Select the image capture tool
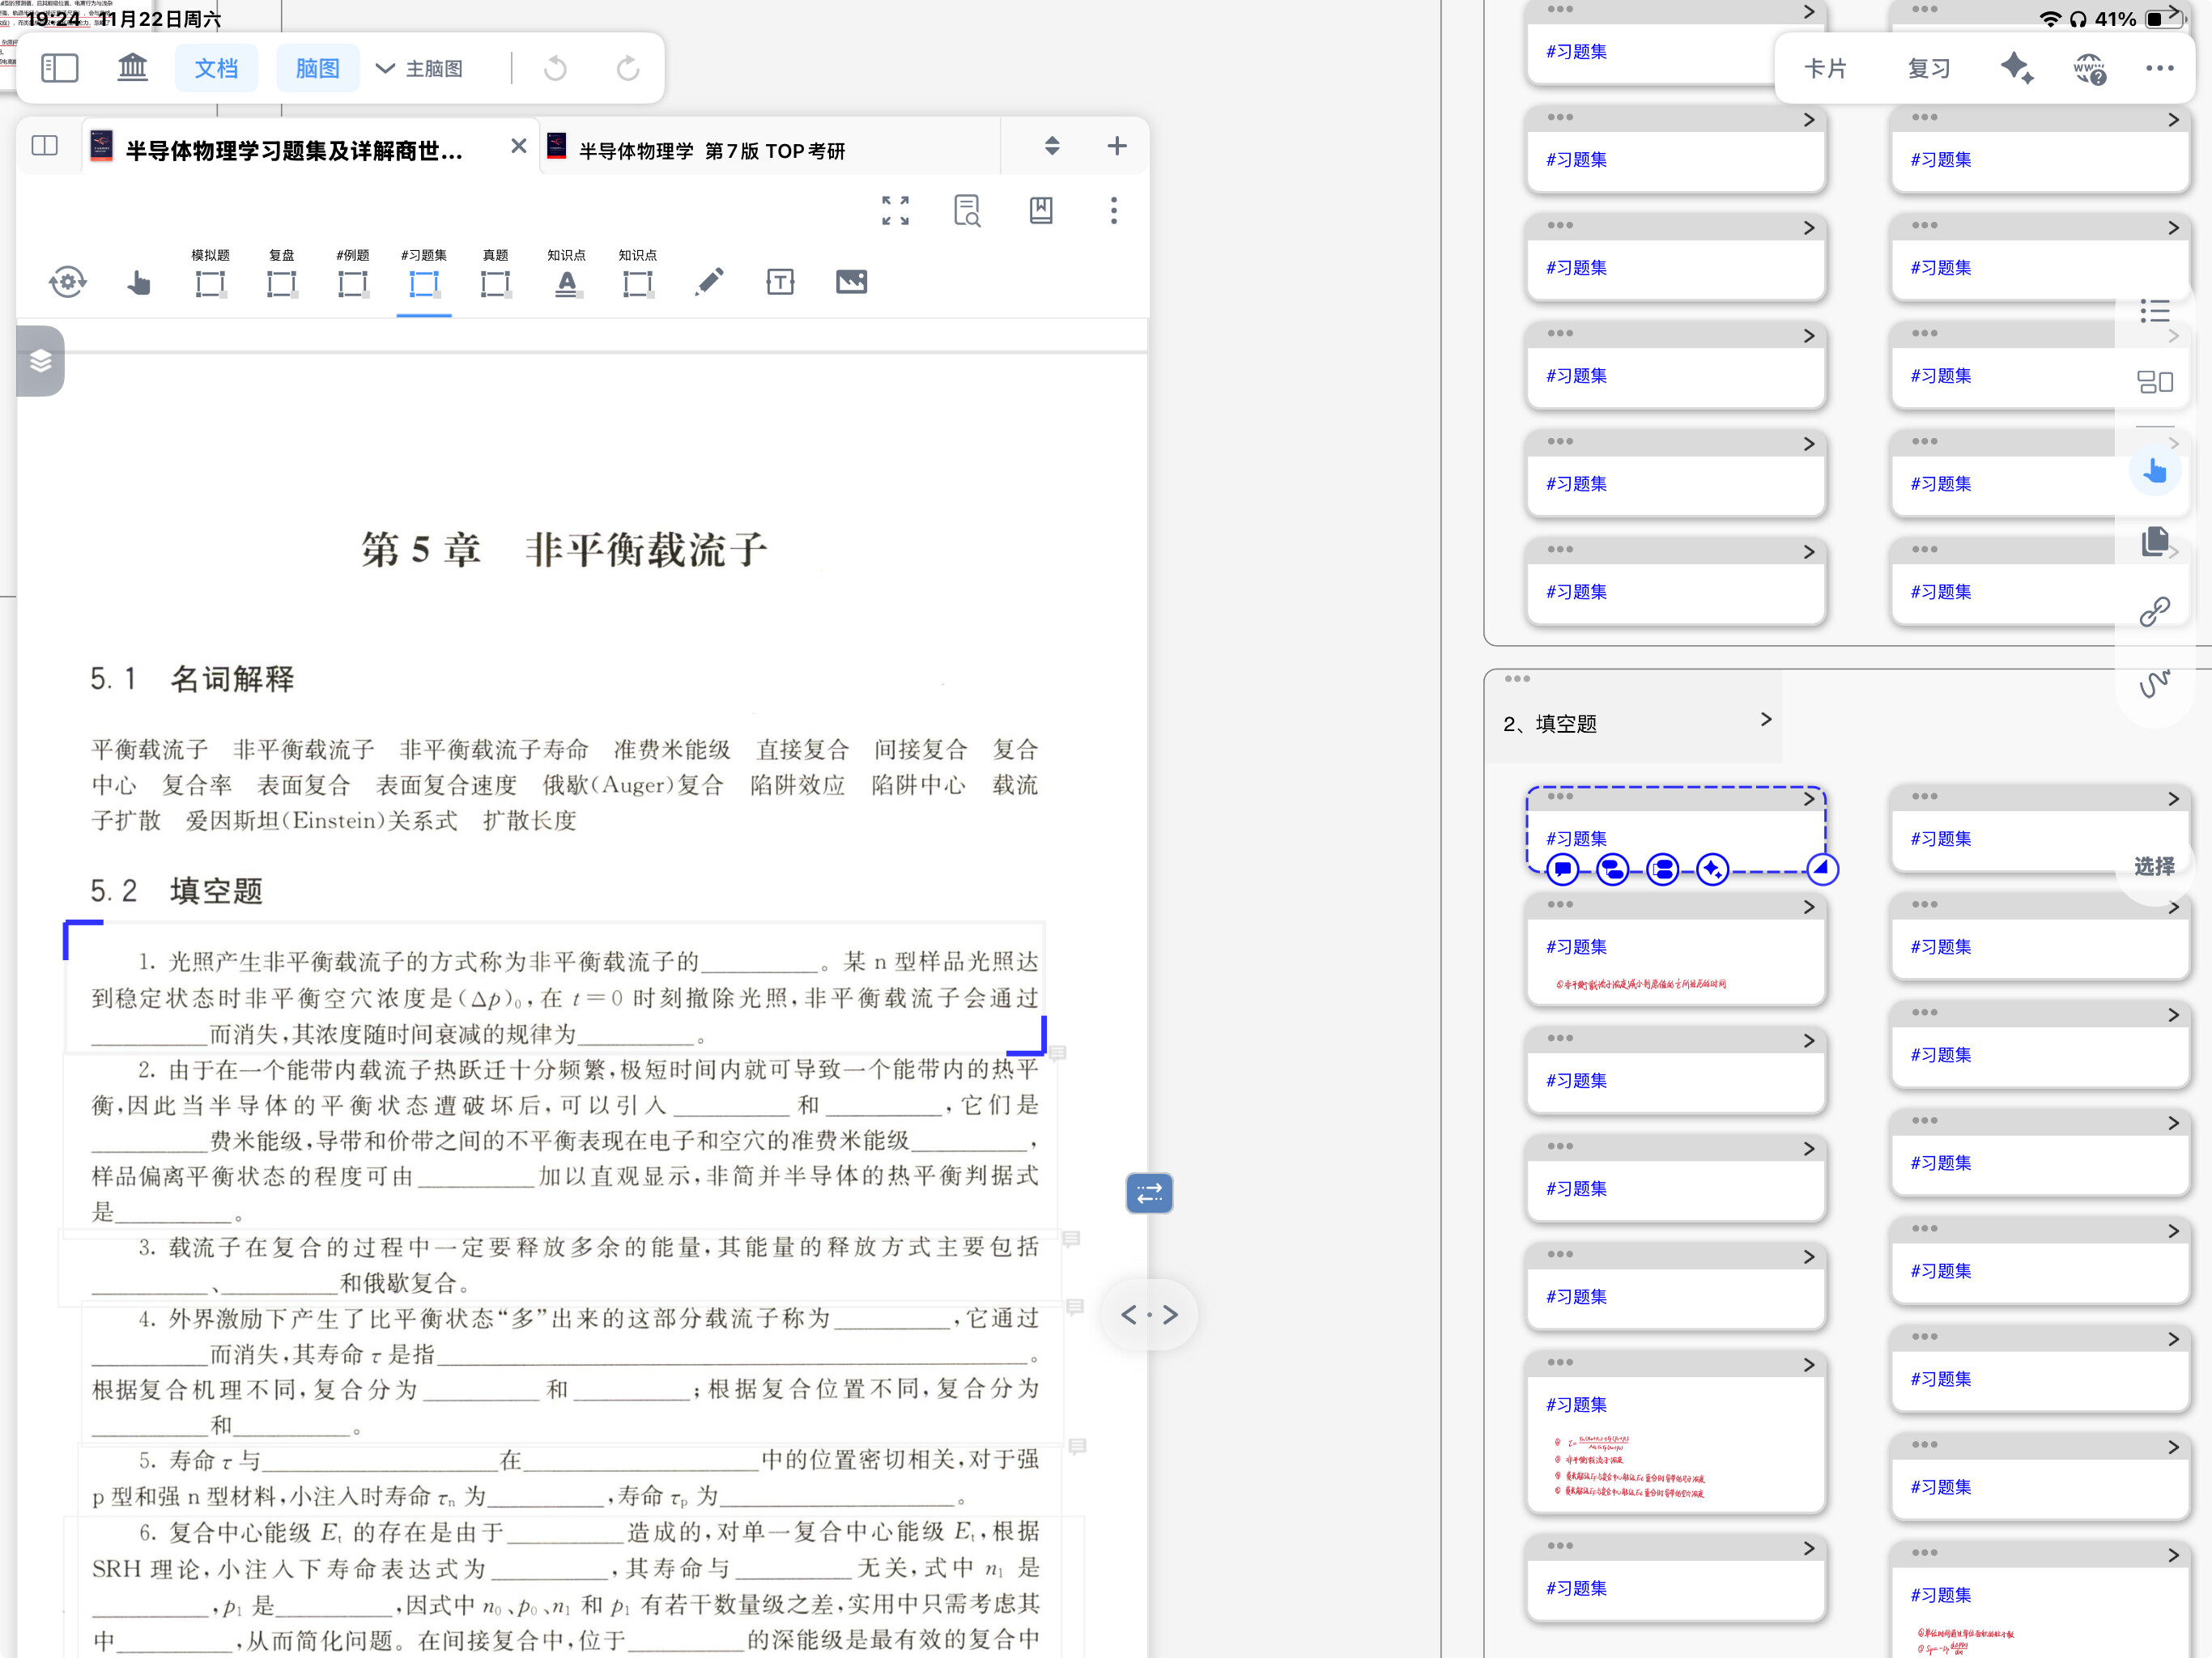 851,282
